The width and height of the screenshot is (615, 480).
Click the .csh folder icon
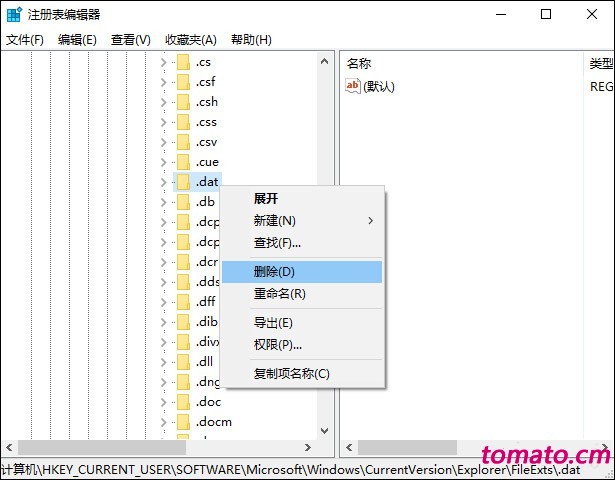click(x=183, y=102)
